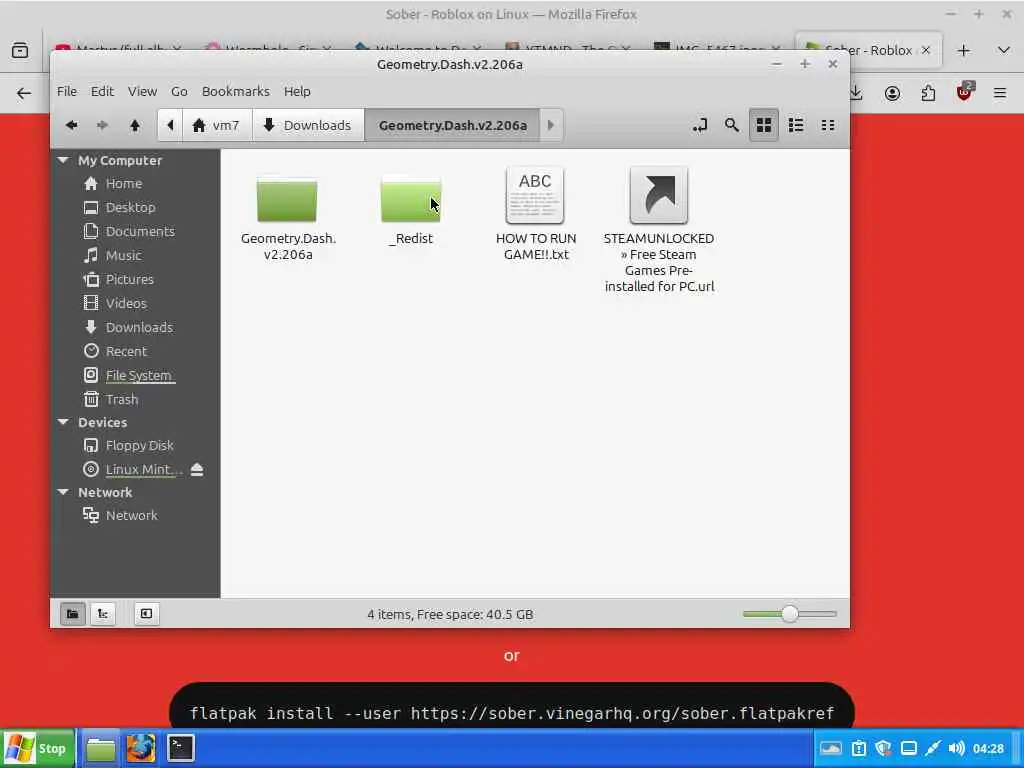Select HOW TO RUN GAME!!.txt file
Viewport: 1024px width, 768px height.
coord(536,214)
